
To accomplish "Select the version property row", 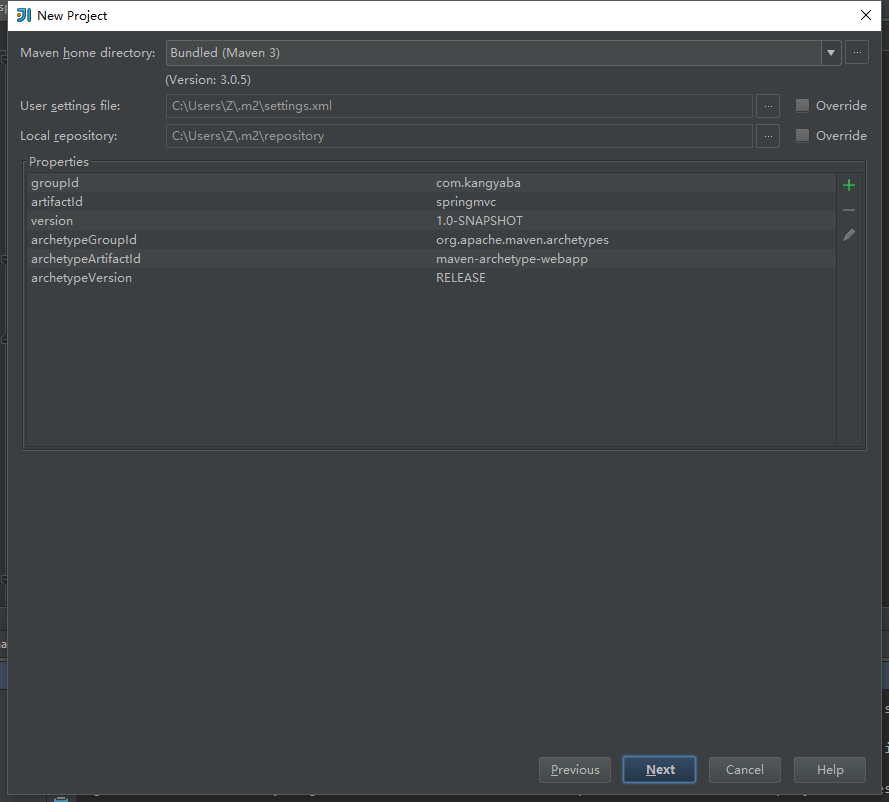I will 431,221.
